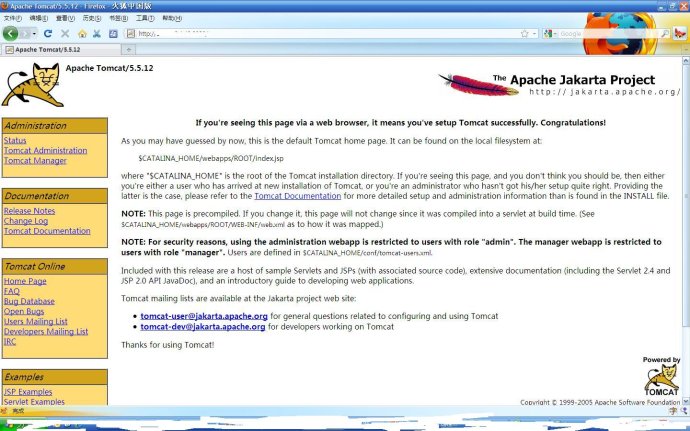Click the first status bar icon beside the status text
690x431 pixels.
(4, 411)
